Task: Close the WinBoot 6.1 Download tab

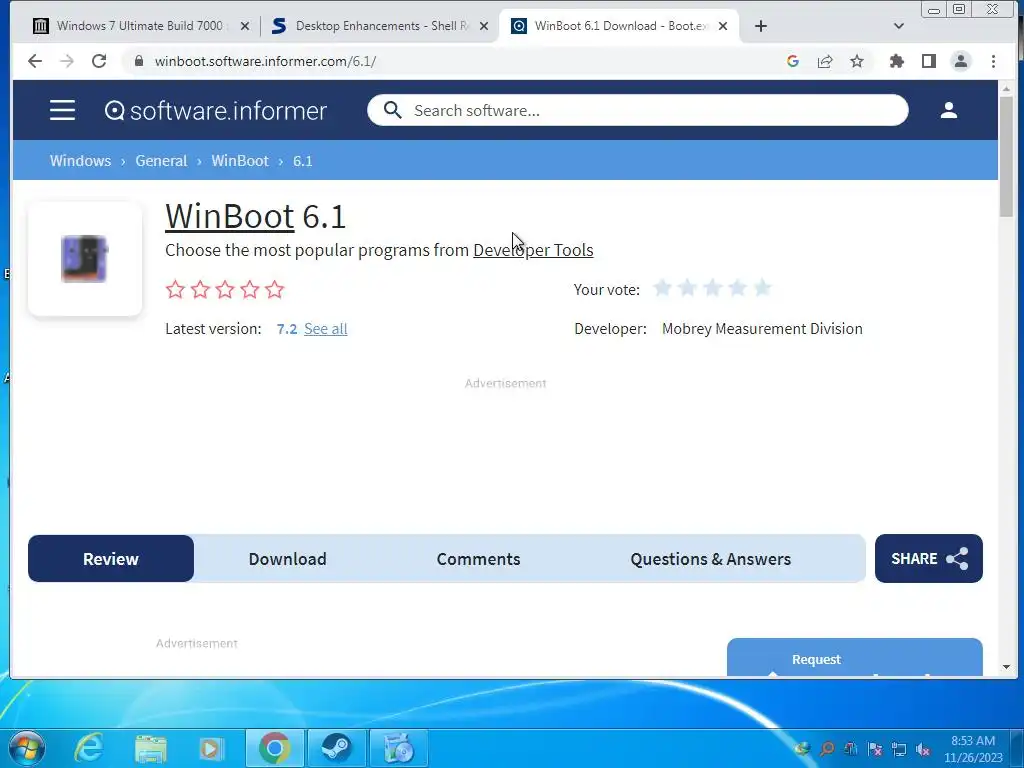Action: point(723,26)
